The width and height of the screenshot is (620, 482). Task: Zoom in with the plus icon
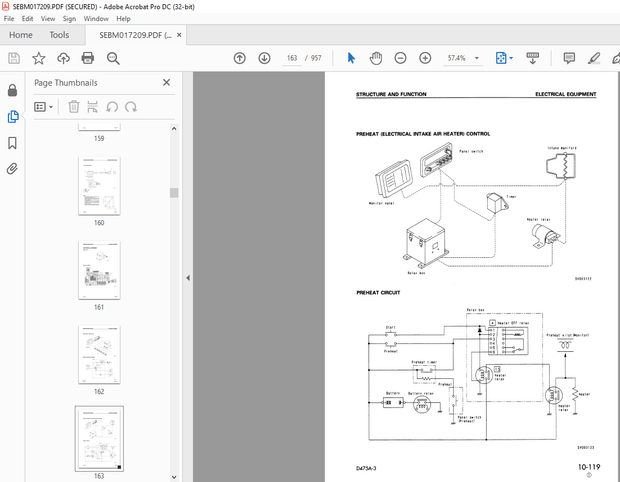click(425, 58)
